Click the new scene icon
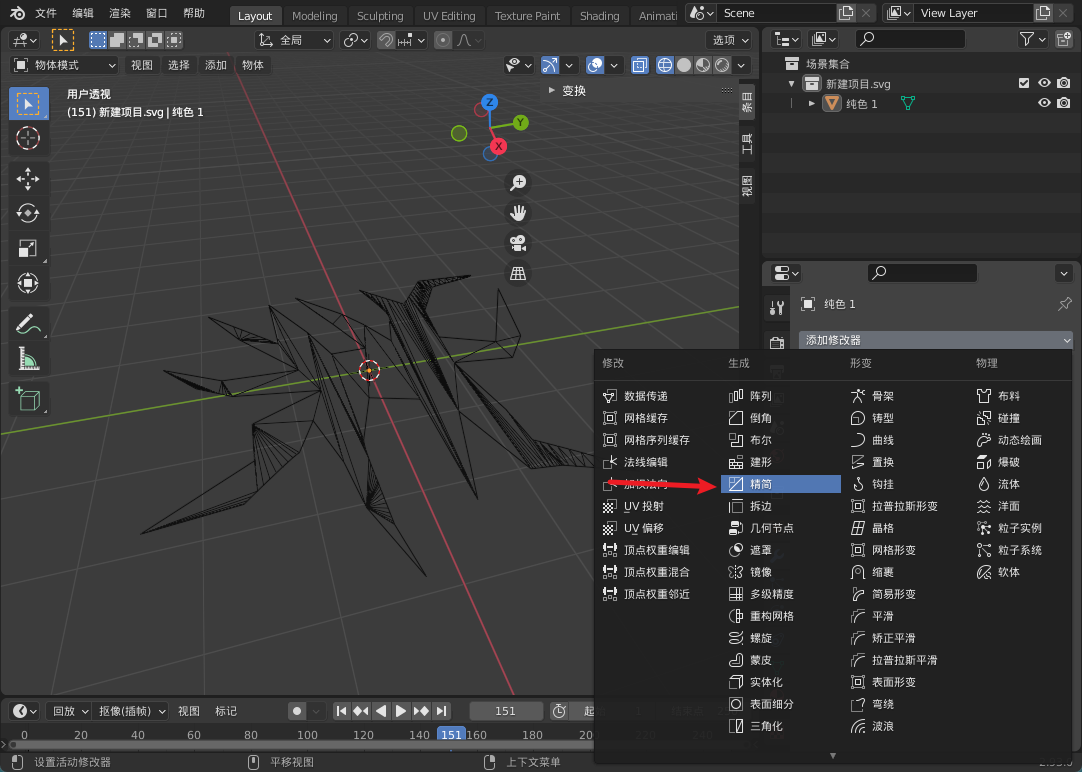The height and width of the screenshot is (772, 1082). coord(845,13)
